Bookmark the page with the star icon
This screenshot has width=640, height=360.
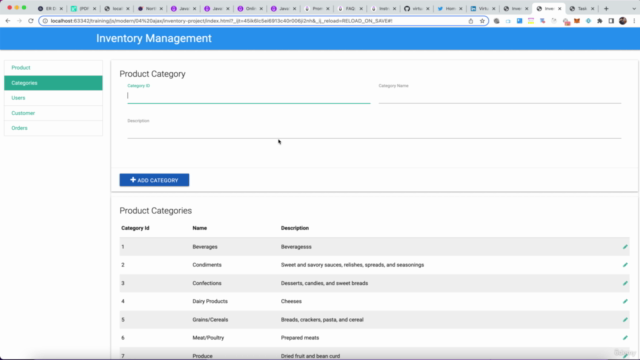point(482,21)
